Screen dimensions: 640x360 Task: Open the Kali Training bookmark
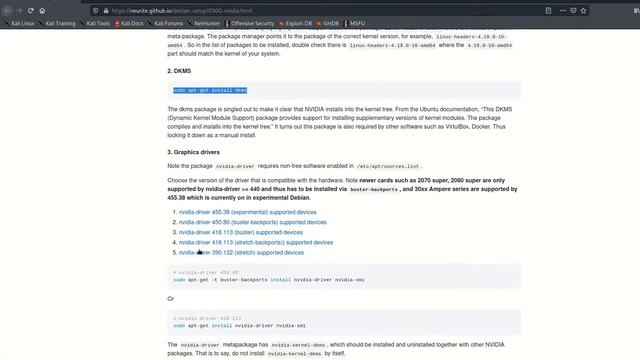pyautogui.click(x=57, y=23)
